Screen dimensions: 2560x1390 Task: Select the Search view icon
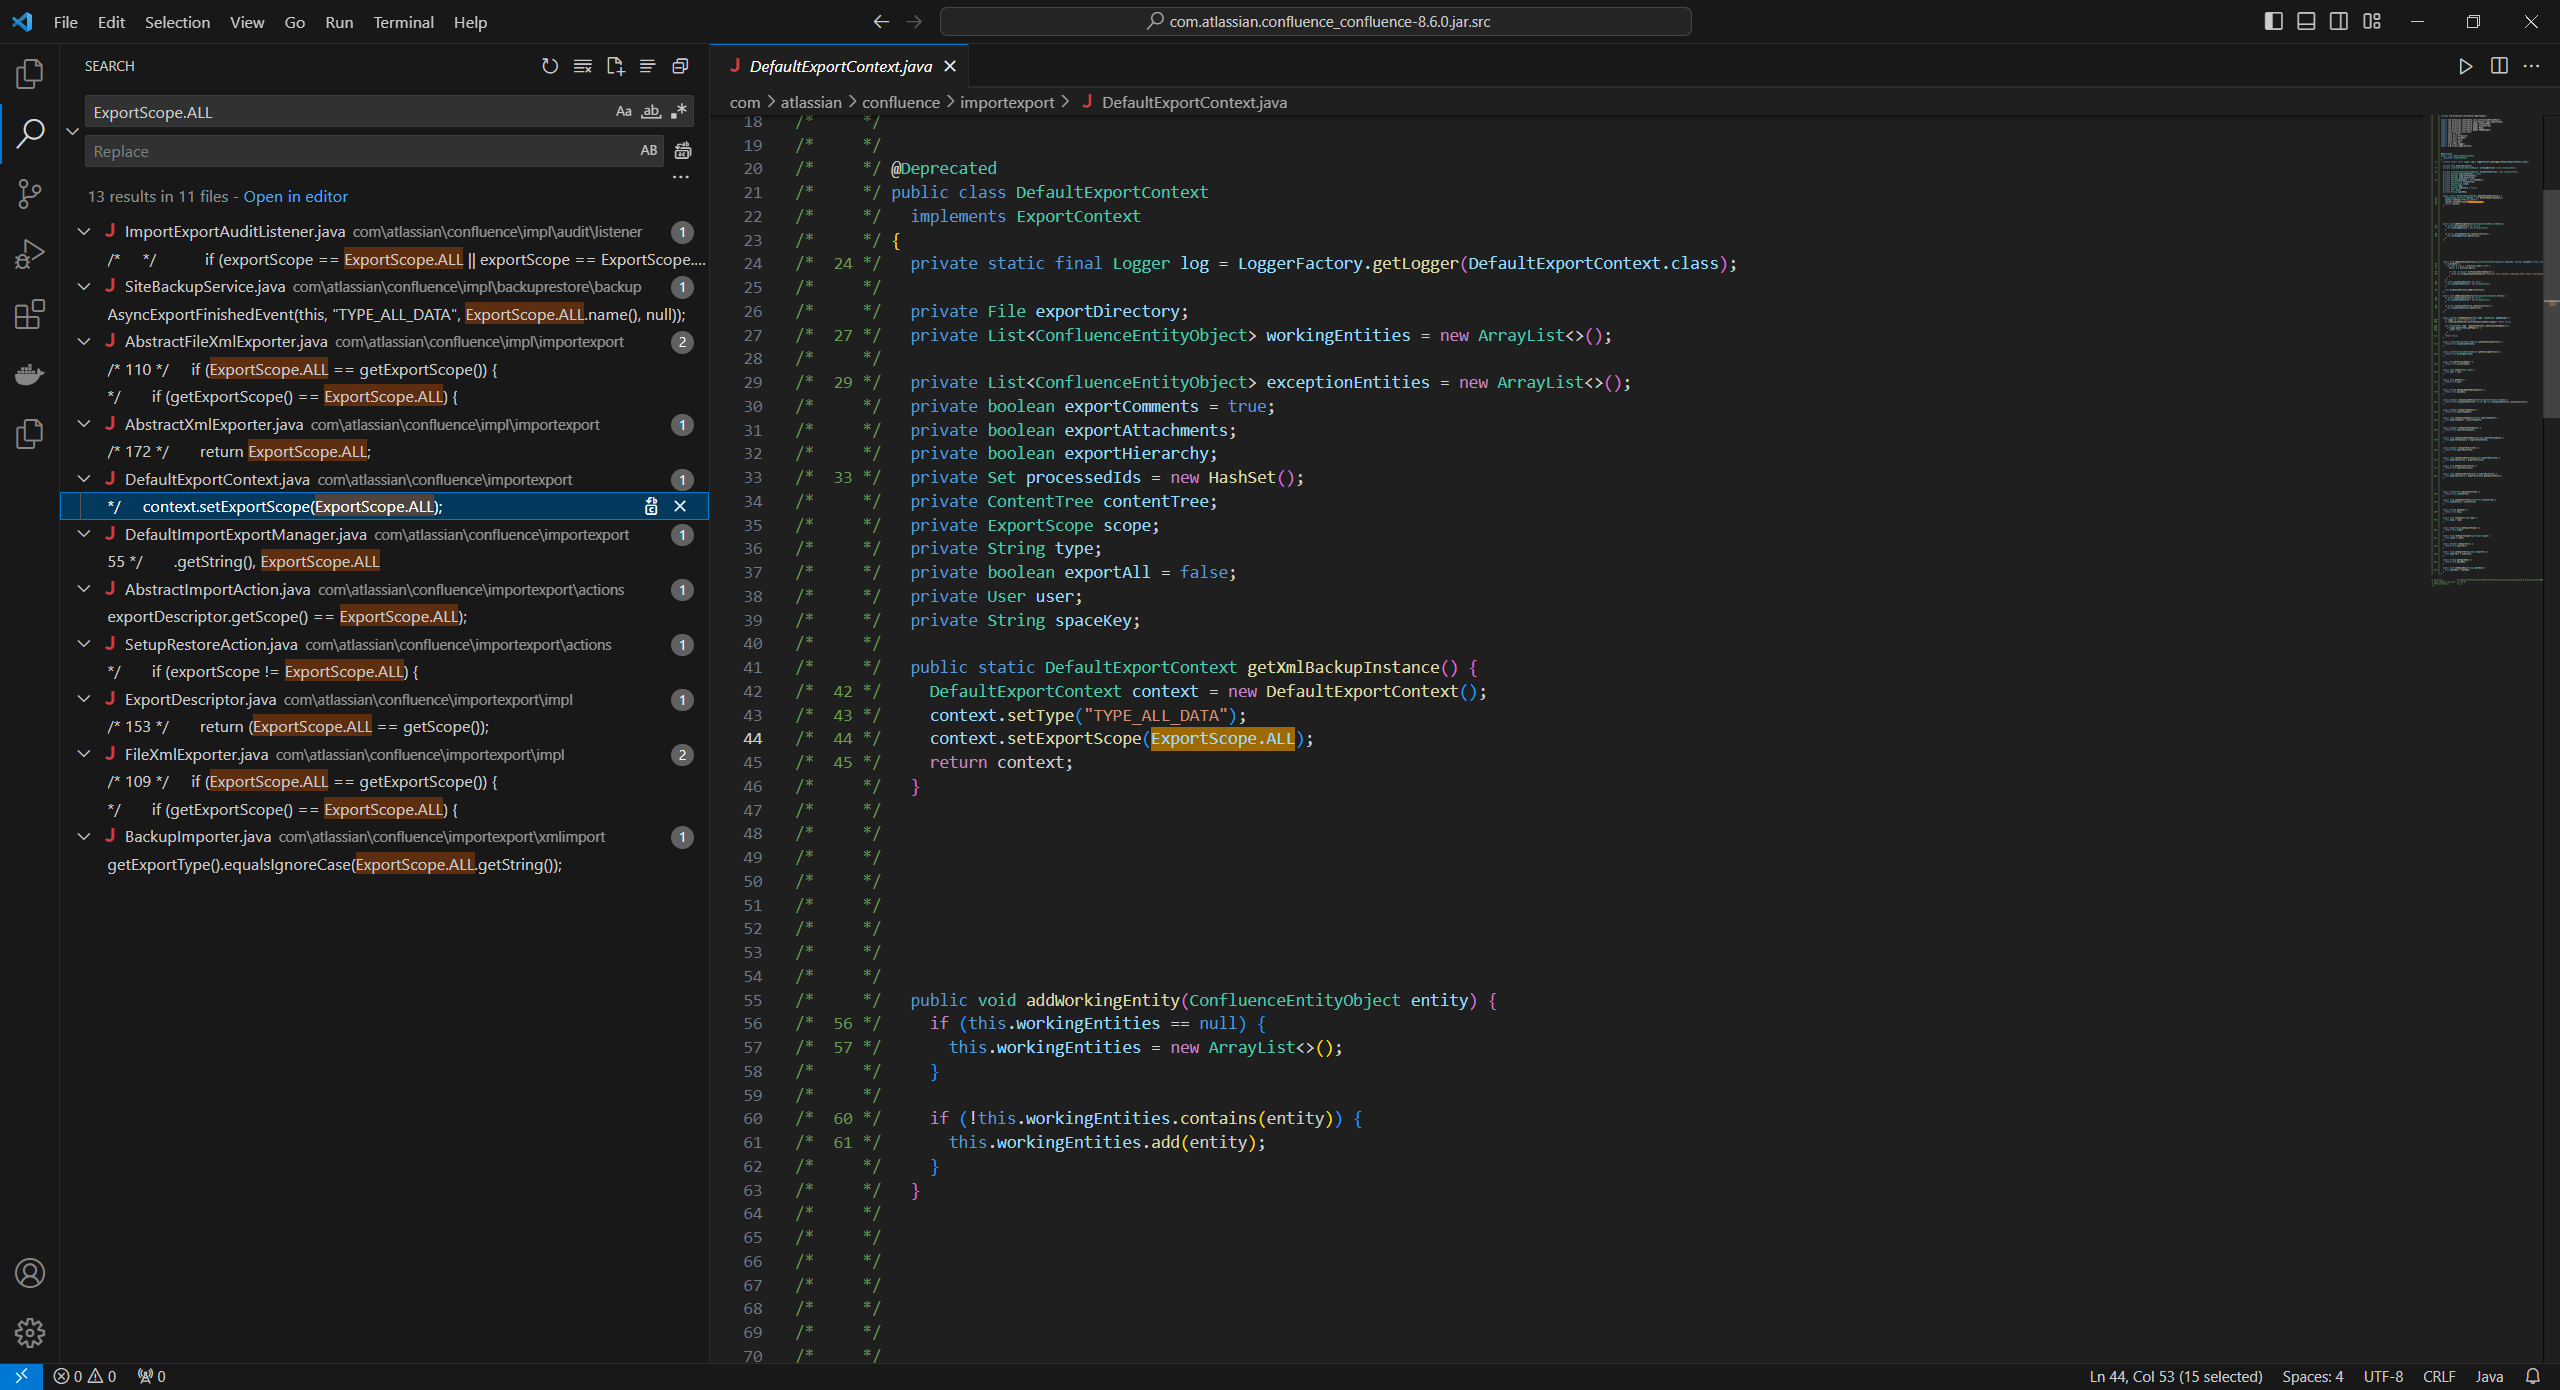tap(30, 133)
